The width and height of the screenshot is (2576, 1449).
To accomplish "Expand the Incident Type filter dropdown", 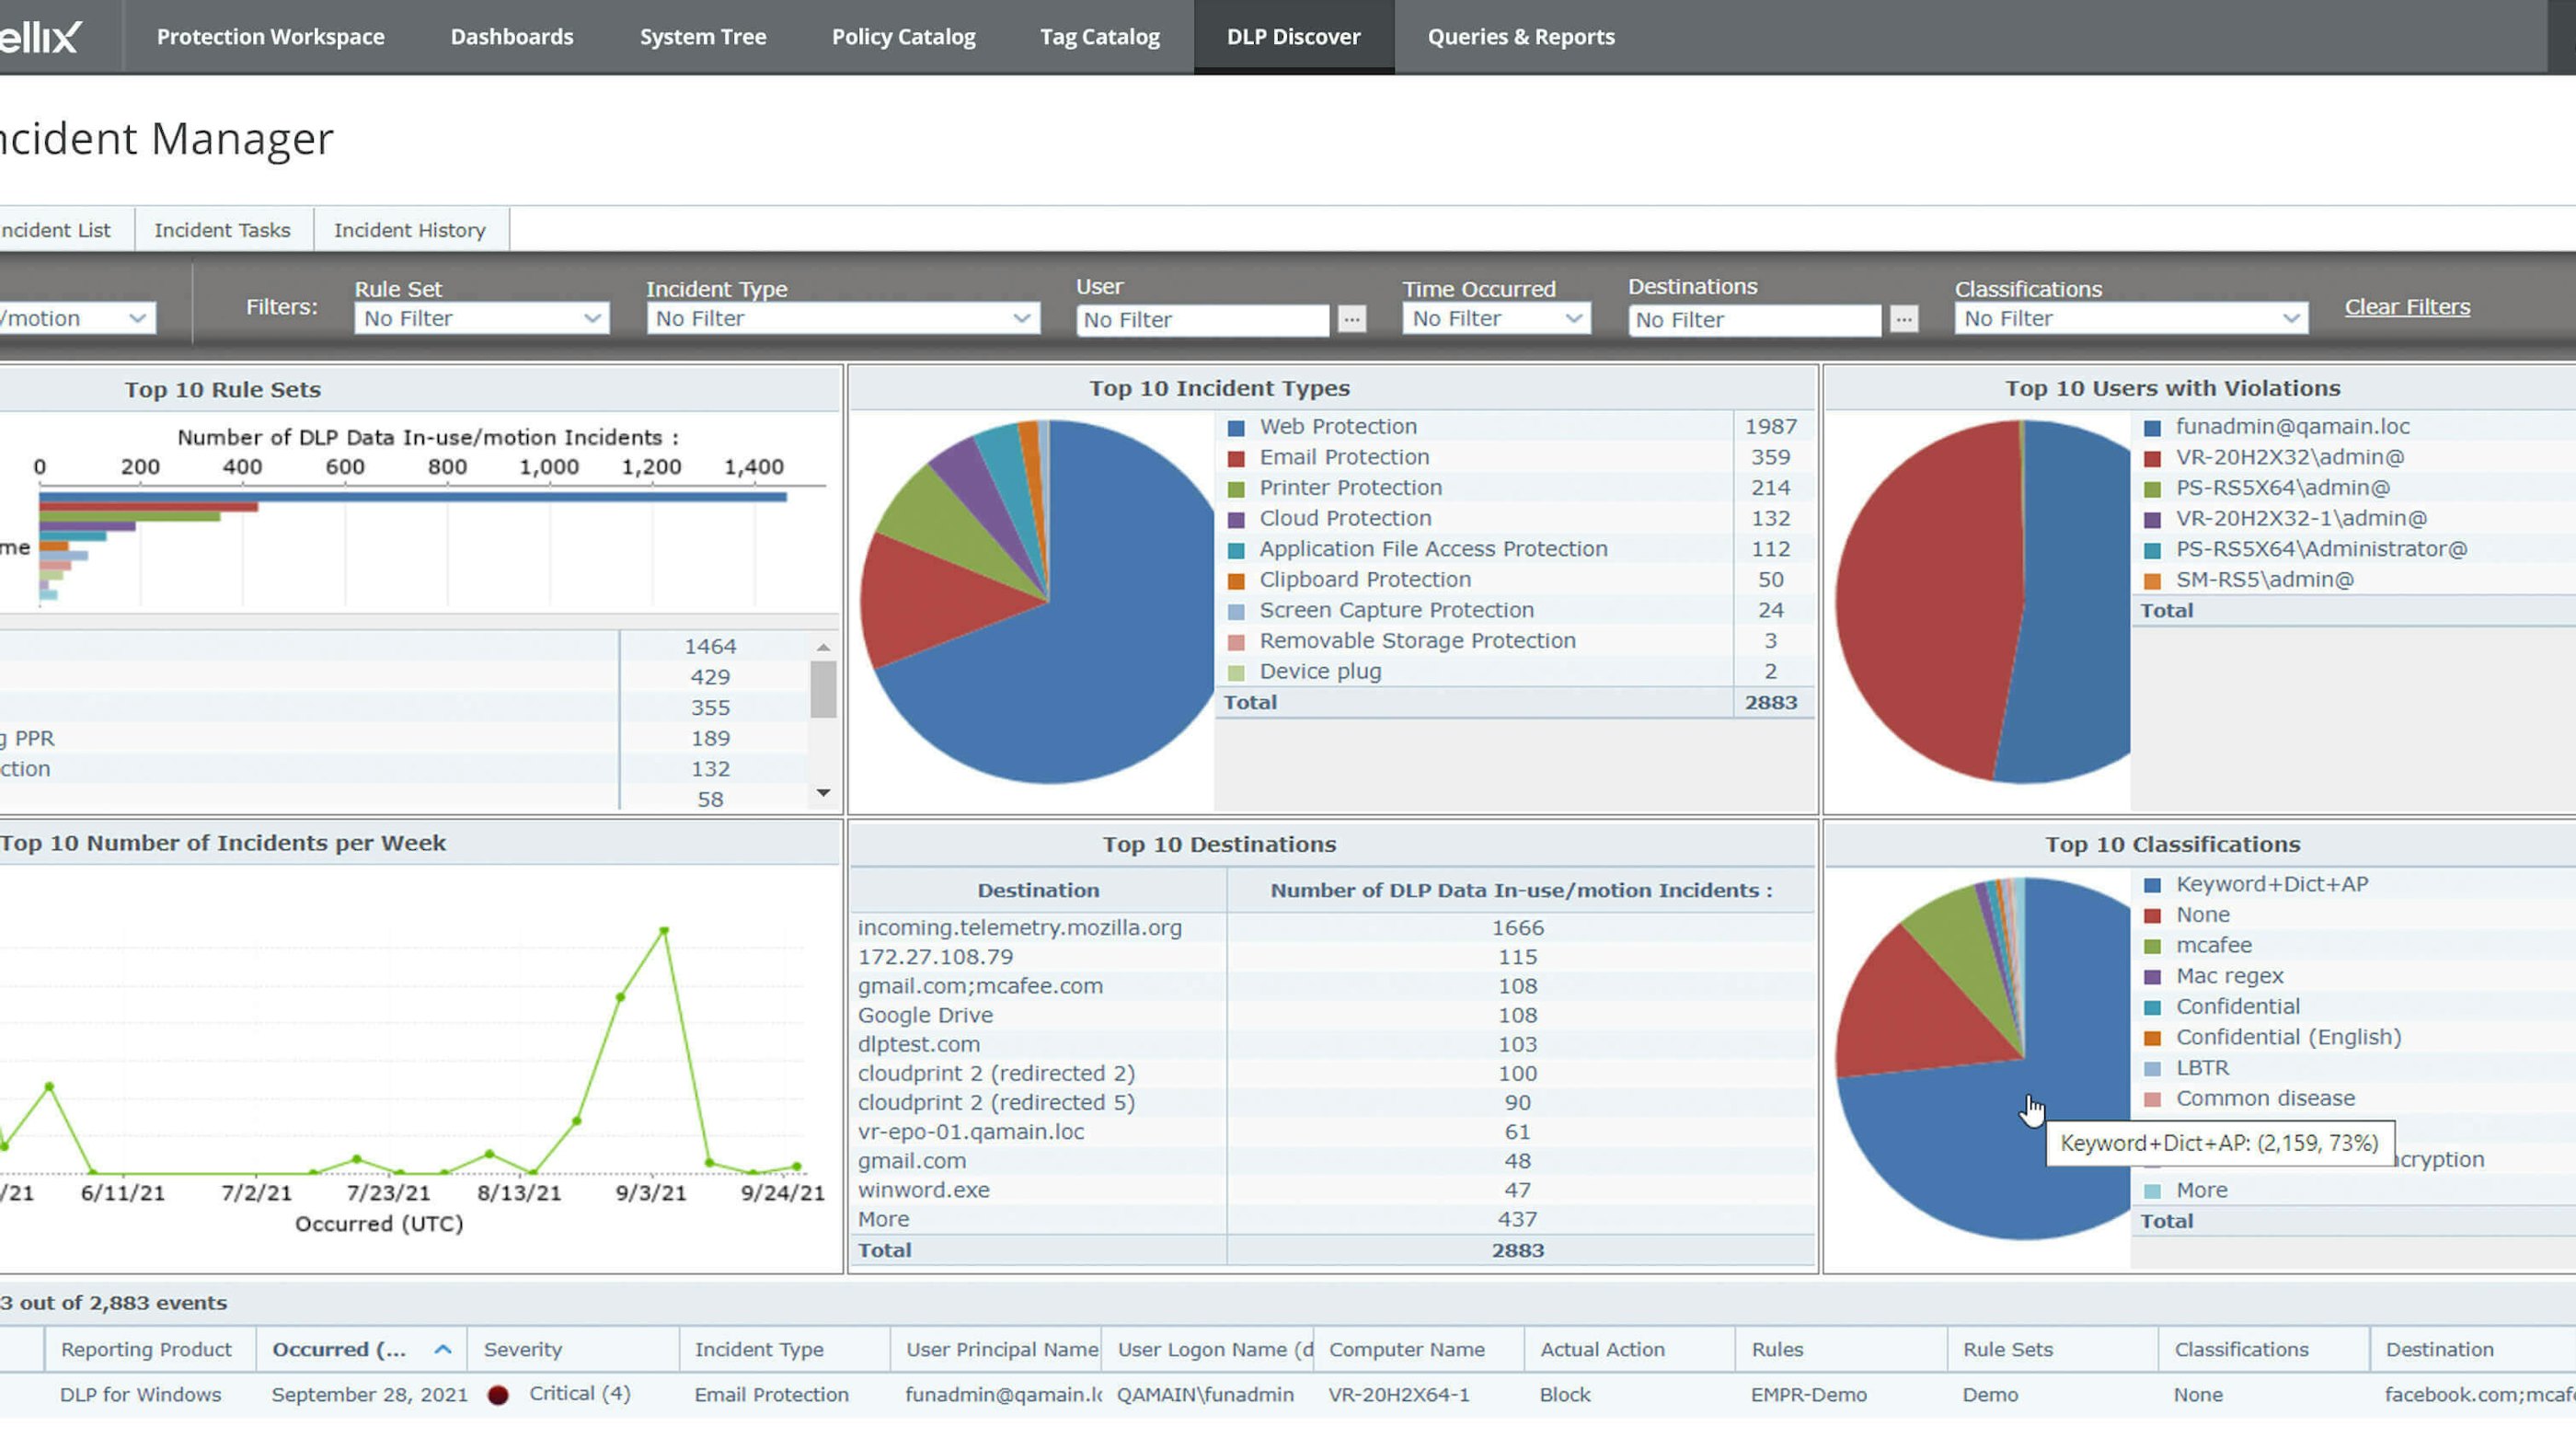I will click(842, 318).
